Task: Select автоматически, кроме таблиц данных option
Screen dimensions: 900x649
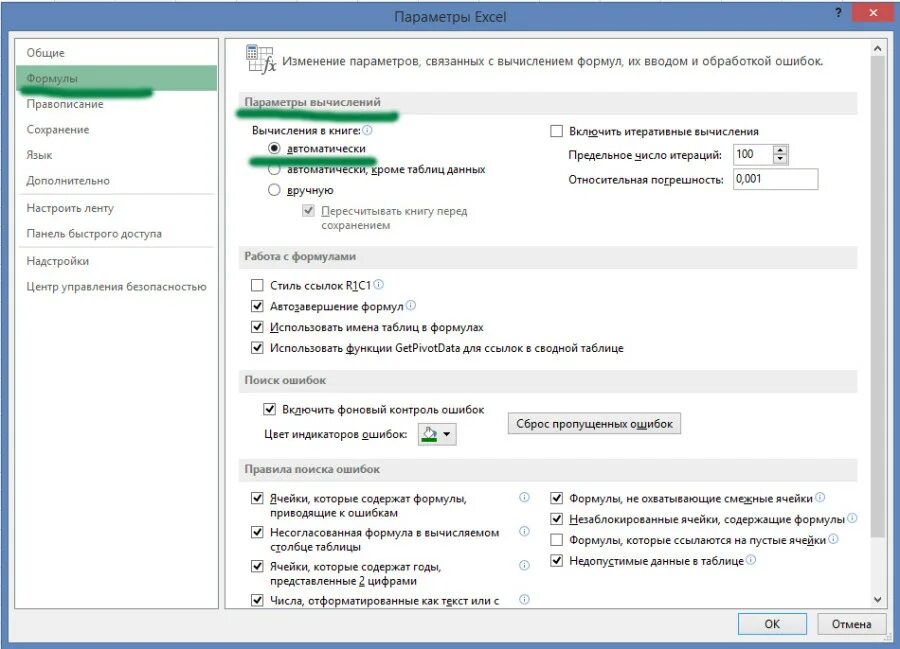Action: pos(274,169)
